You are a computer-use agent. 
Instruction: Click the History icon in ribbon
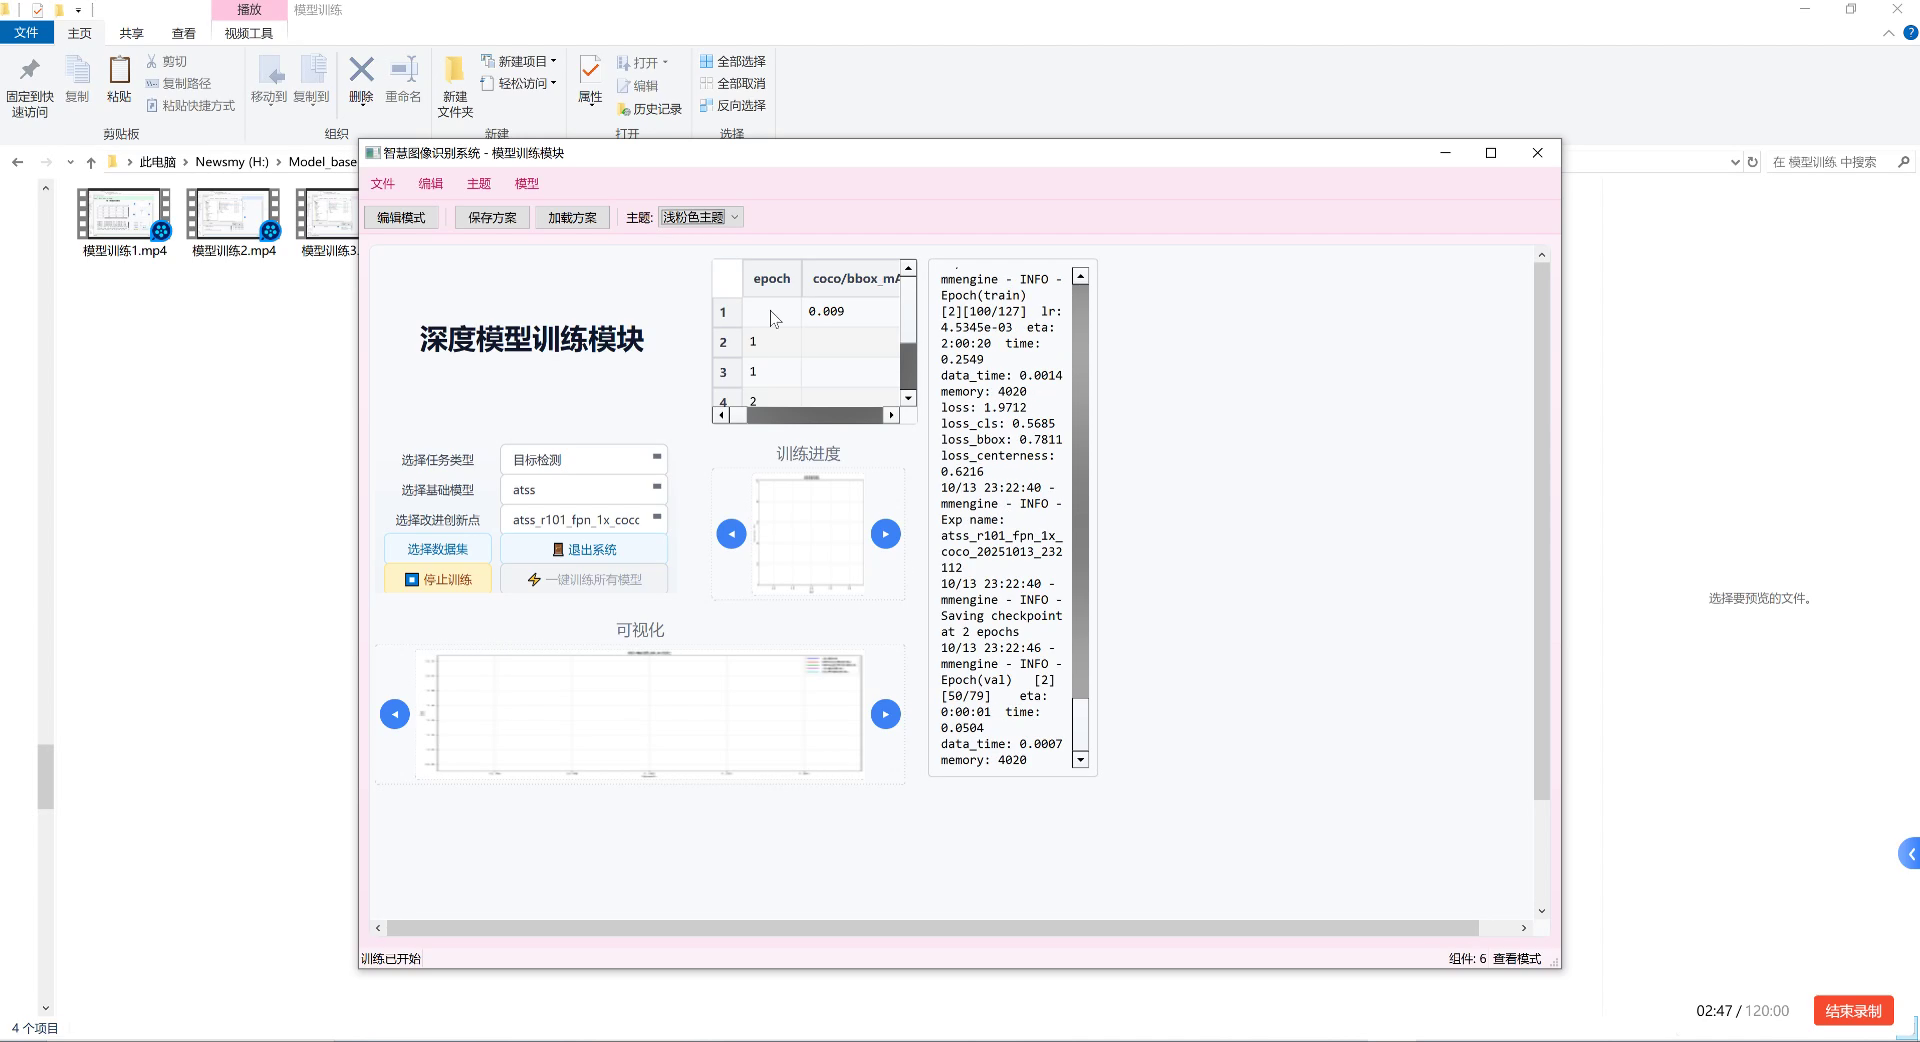[623, 109]
